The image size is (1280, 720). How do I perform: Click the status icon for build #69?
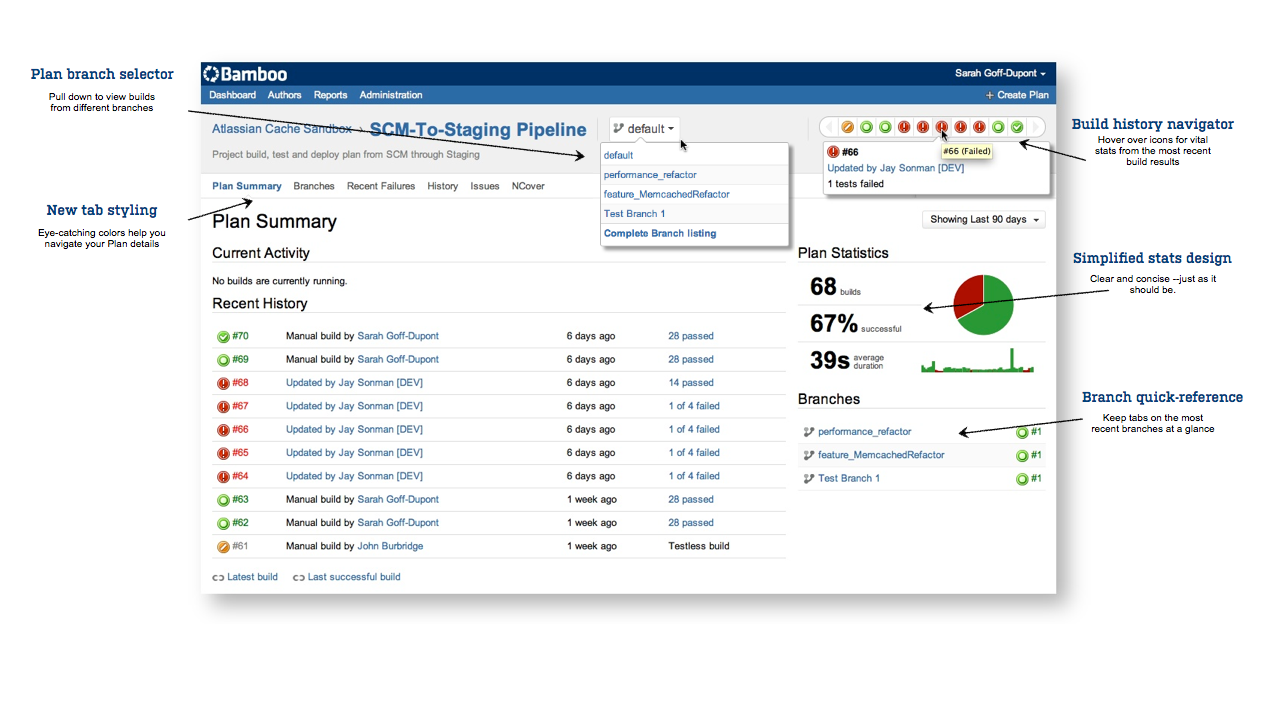tap(223, 360)
